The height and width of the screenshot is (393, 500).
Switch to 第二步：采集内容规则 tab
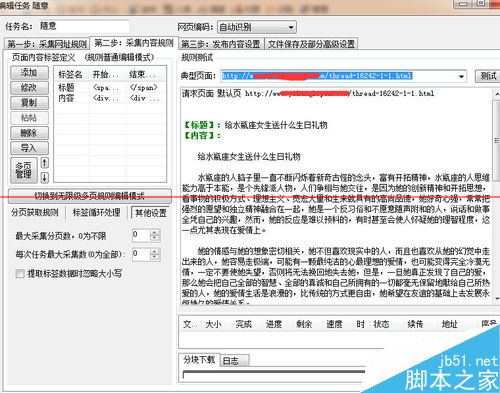[133, 43]
